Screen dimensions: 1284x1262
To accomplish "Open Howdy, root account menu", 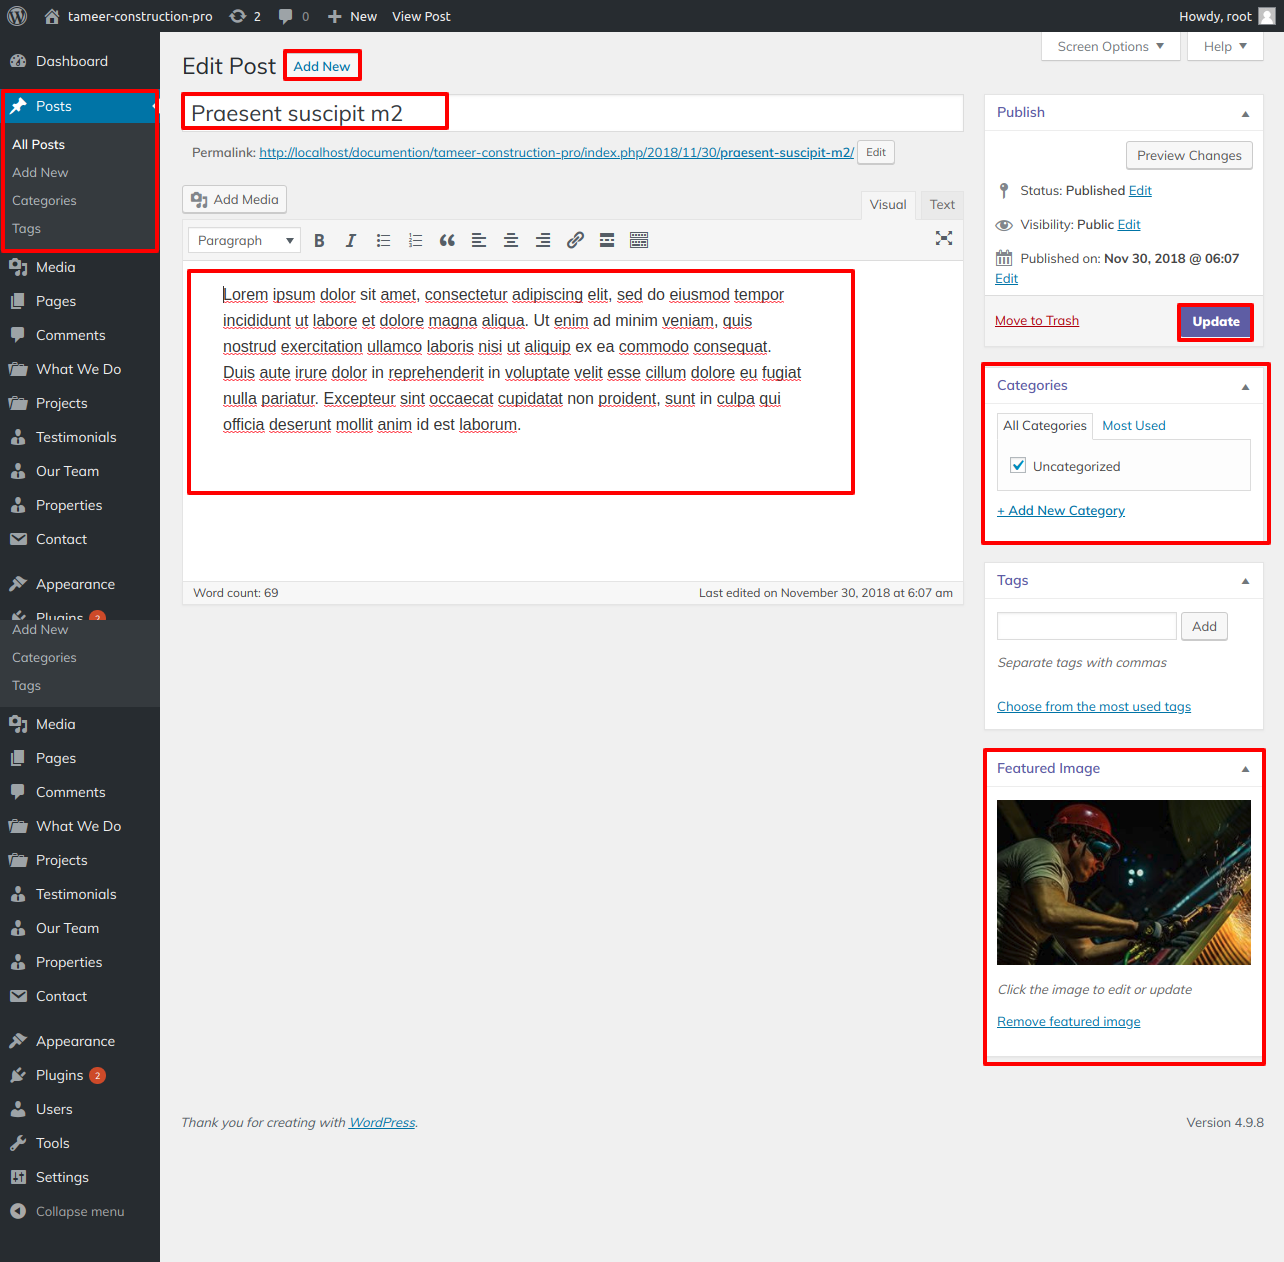I will (1227, 16).
